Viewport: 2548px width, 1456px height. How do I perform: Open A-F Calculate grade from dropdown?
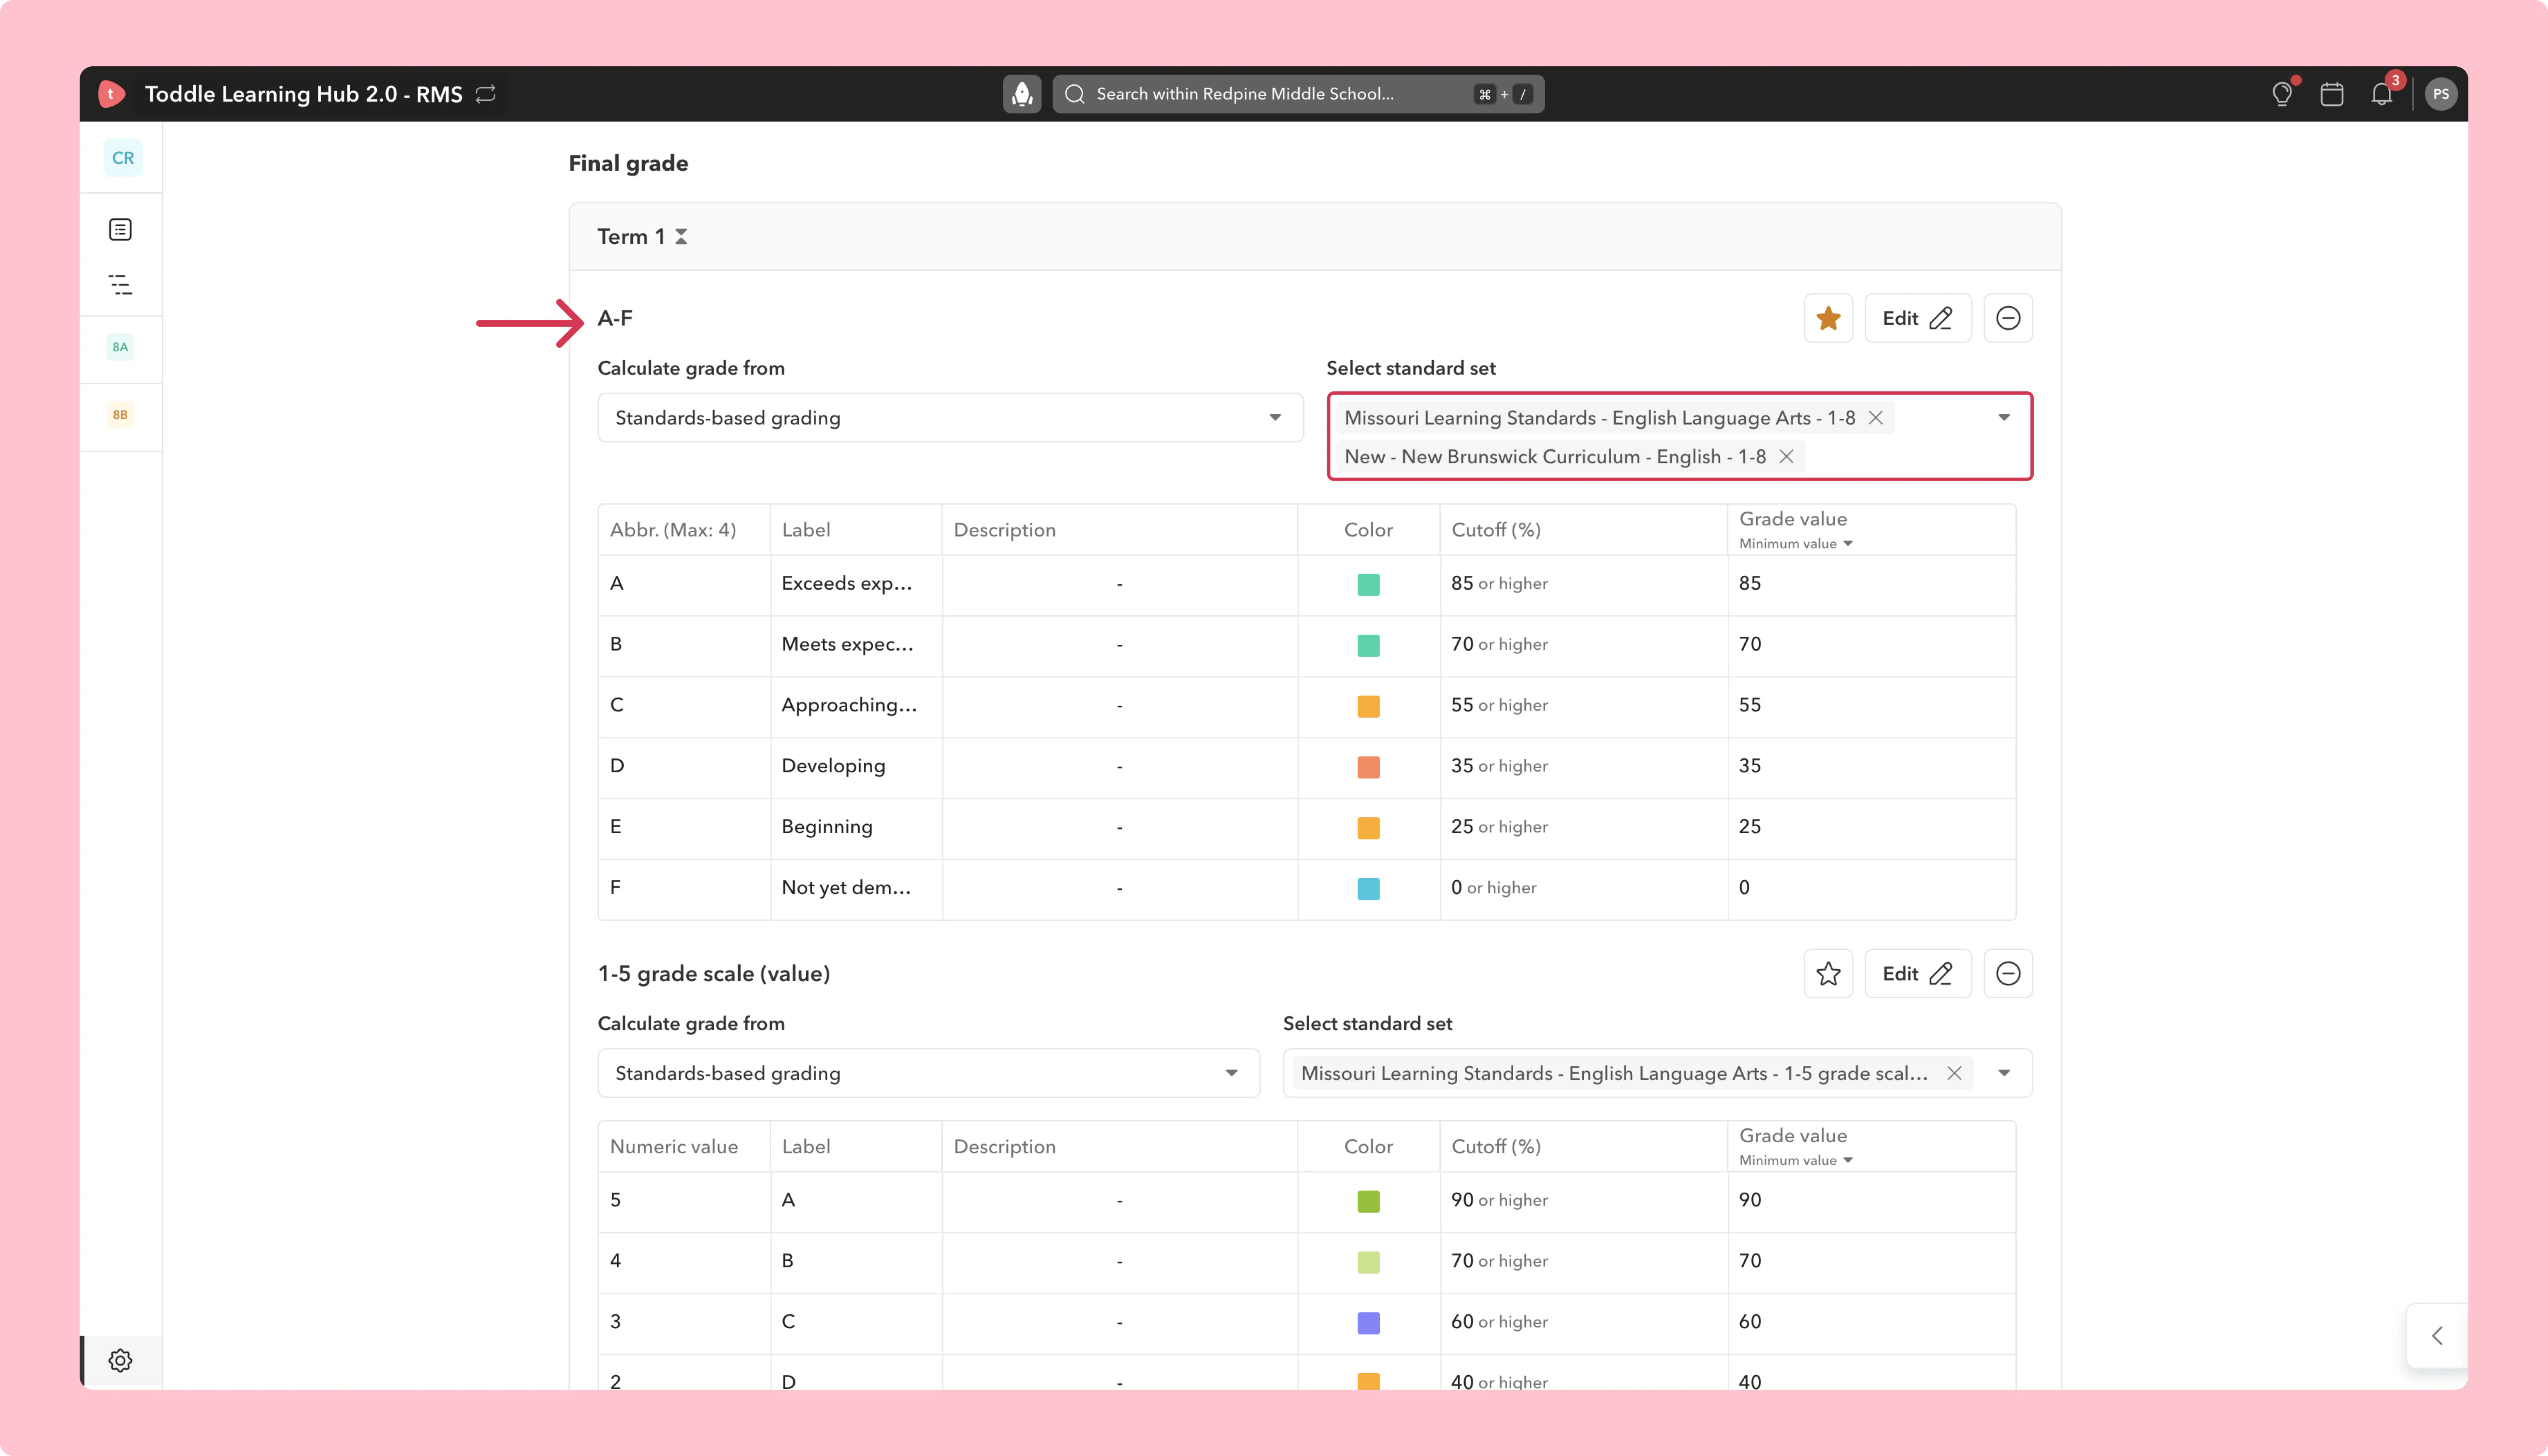coord(950,418)
